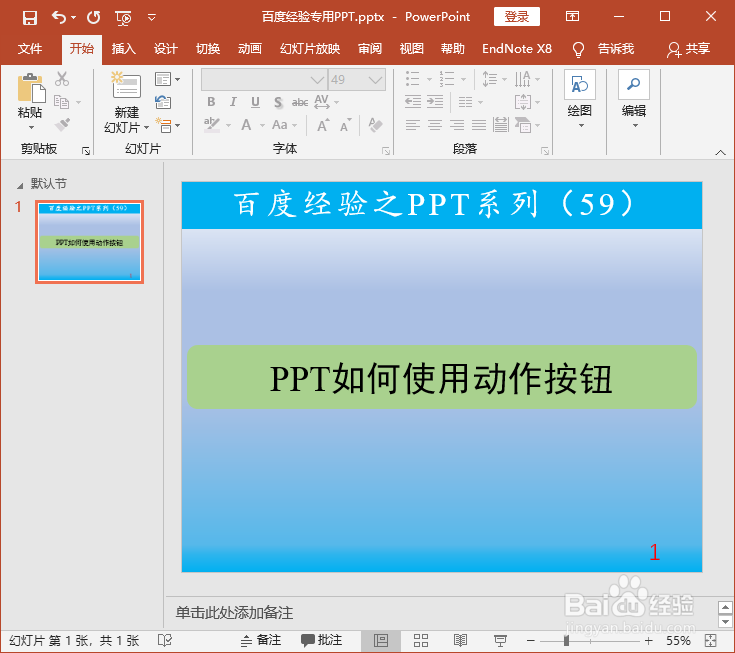Click the Redo/Repeat icon
The height and width of the screenshot is (653, 735).
click(94, 17)
